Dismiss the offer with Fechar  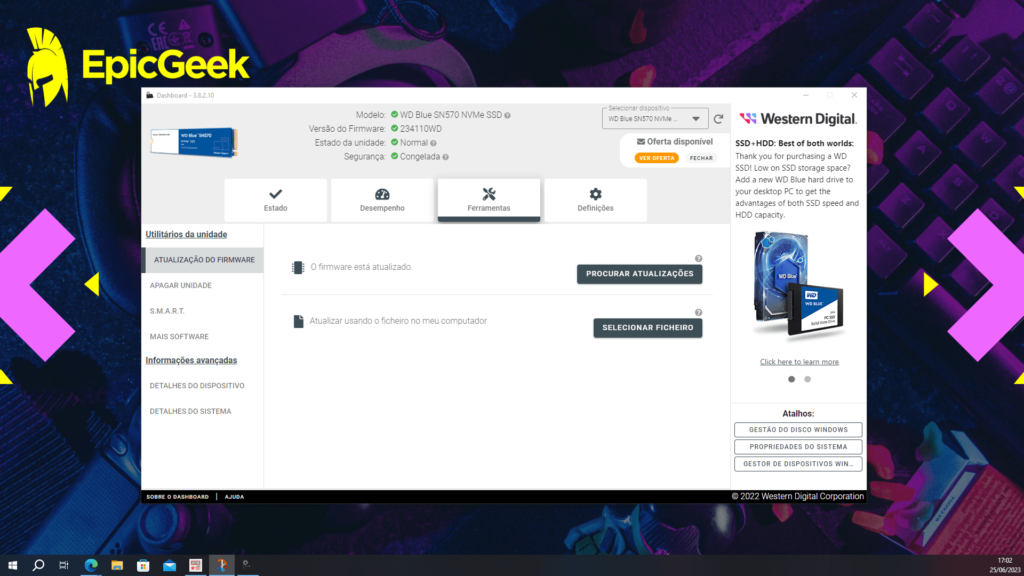coord(701,158)
